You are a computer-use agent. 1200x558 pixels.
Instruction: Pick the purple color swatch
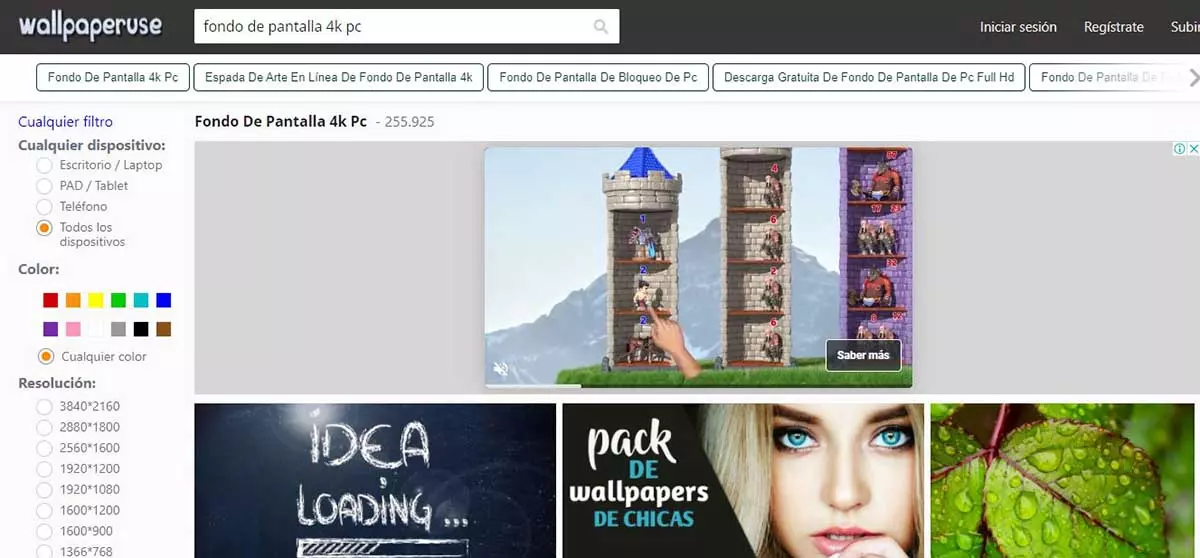click(50, 329)
